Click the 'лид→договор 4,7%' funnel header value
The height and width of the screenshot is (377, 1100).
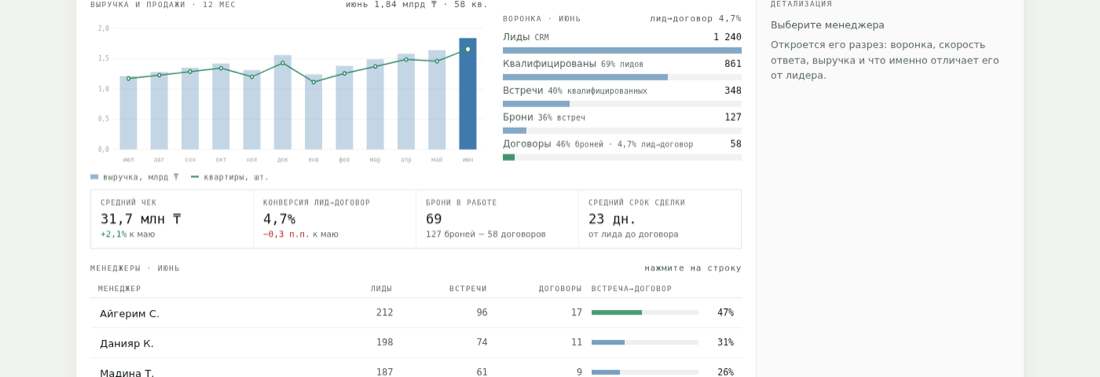(695, 18)
